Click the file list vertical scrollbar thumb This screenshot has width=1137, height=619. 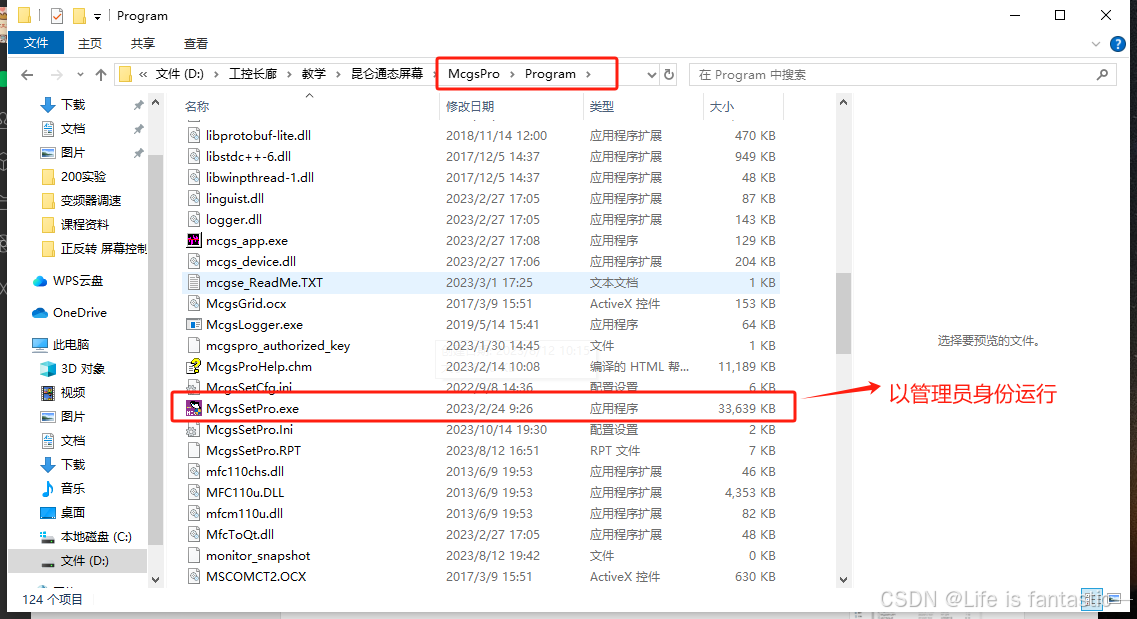843,313
